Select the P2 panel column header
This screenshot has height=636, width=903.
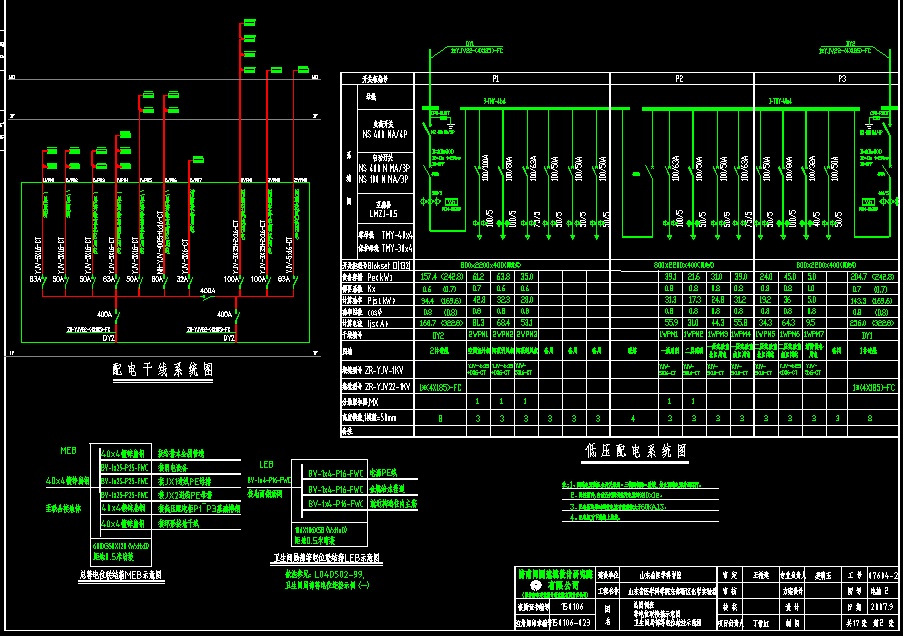[679, 78]
